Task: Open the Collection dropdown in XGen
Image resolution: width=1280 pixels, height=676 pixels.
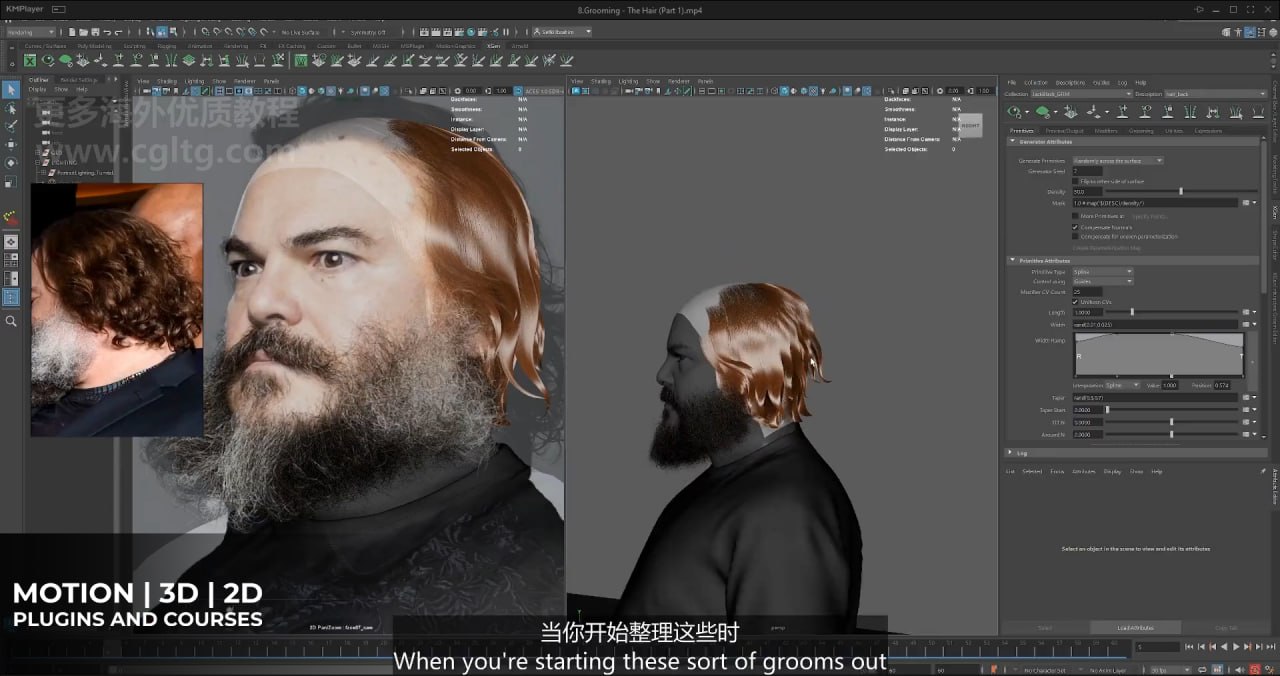Action: tap(1082, 94)
